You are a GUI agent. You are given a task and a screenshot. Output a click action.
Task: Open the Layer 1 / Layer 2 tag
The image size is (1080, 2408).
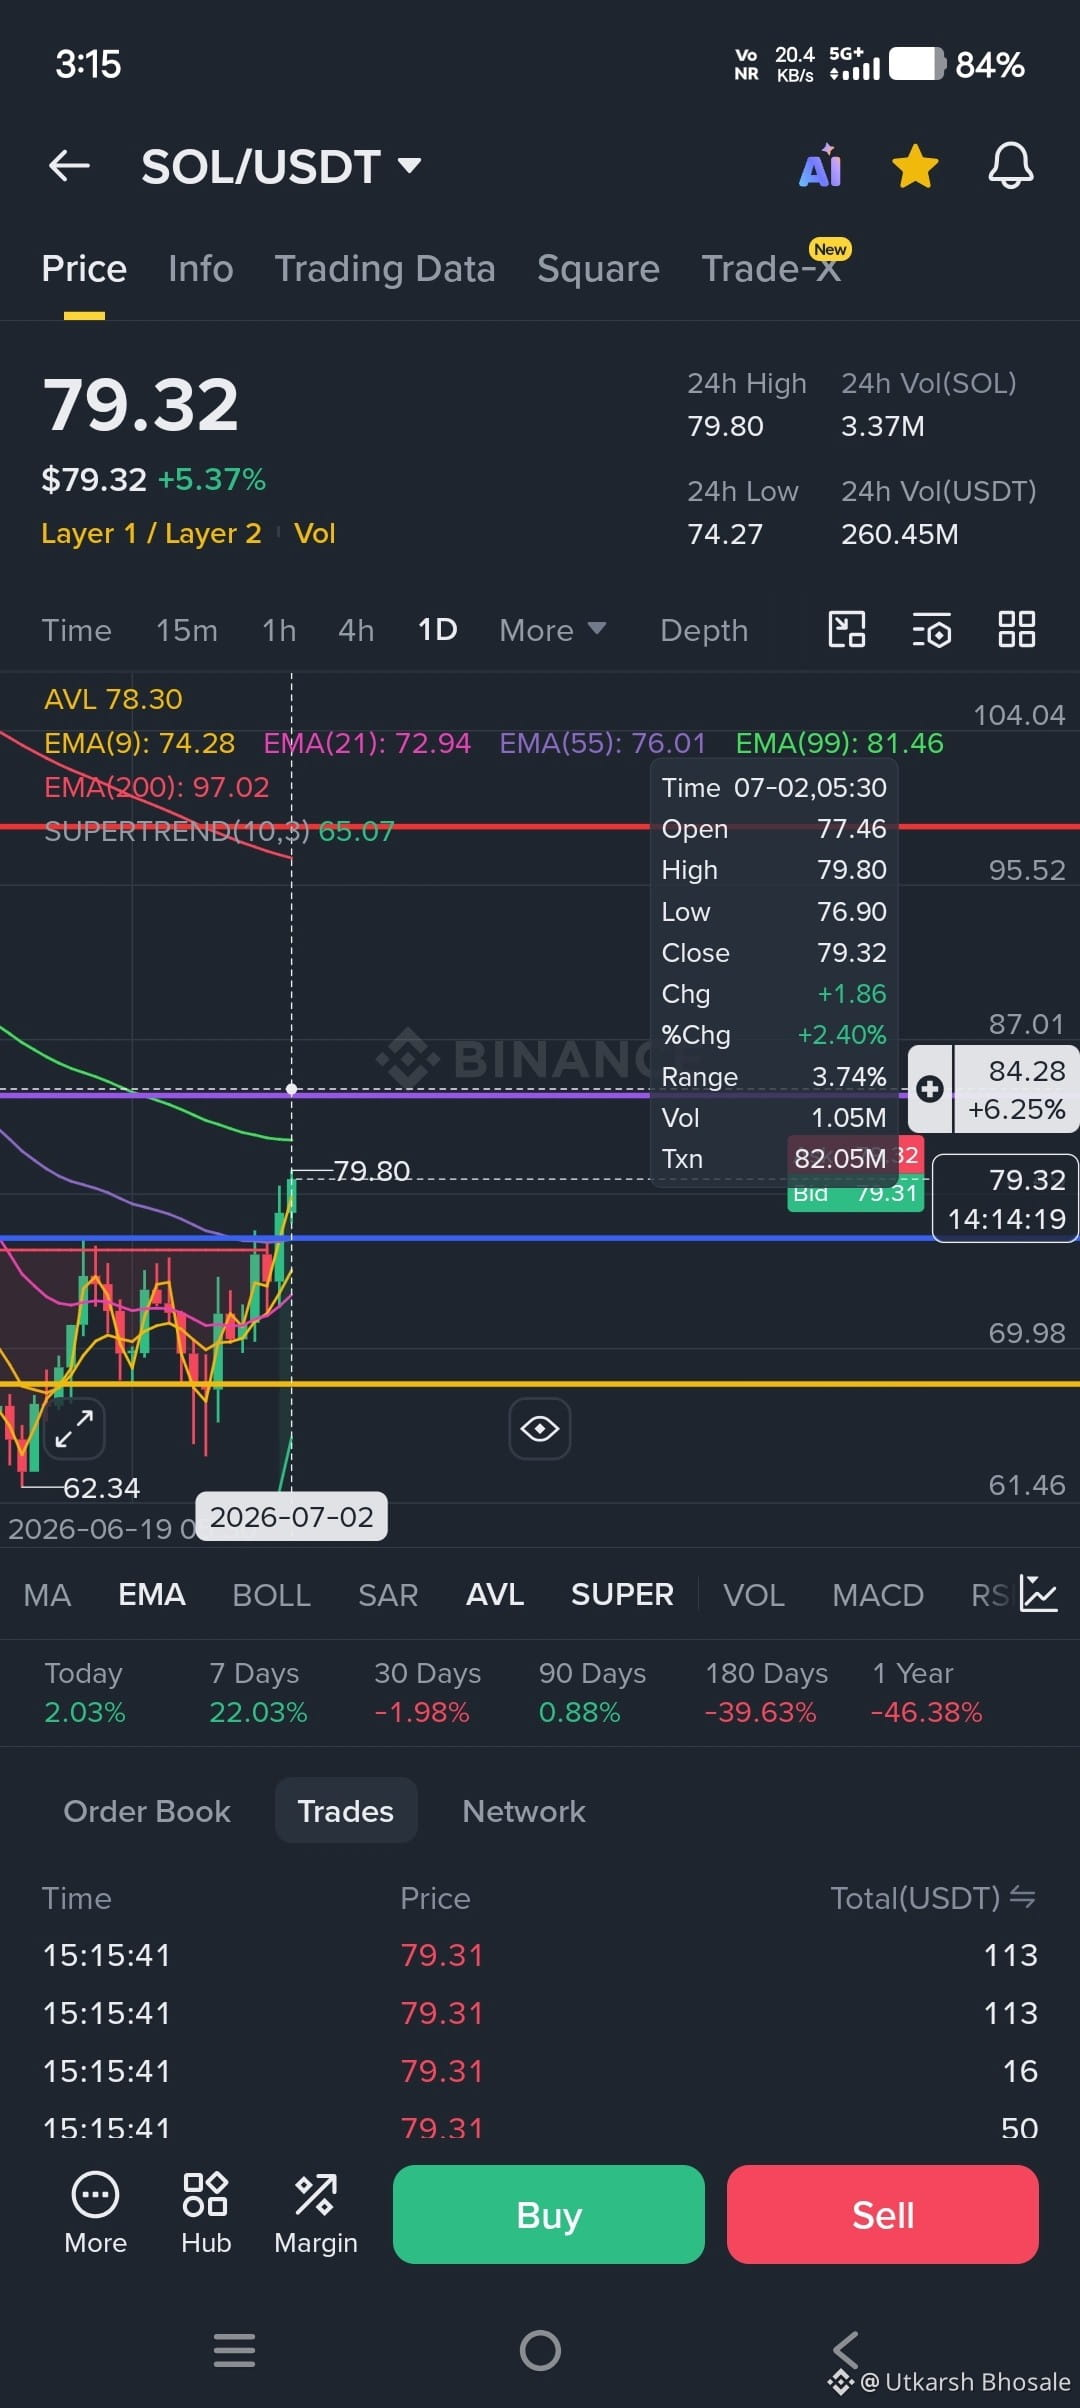151,533
